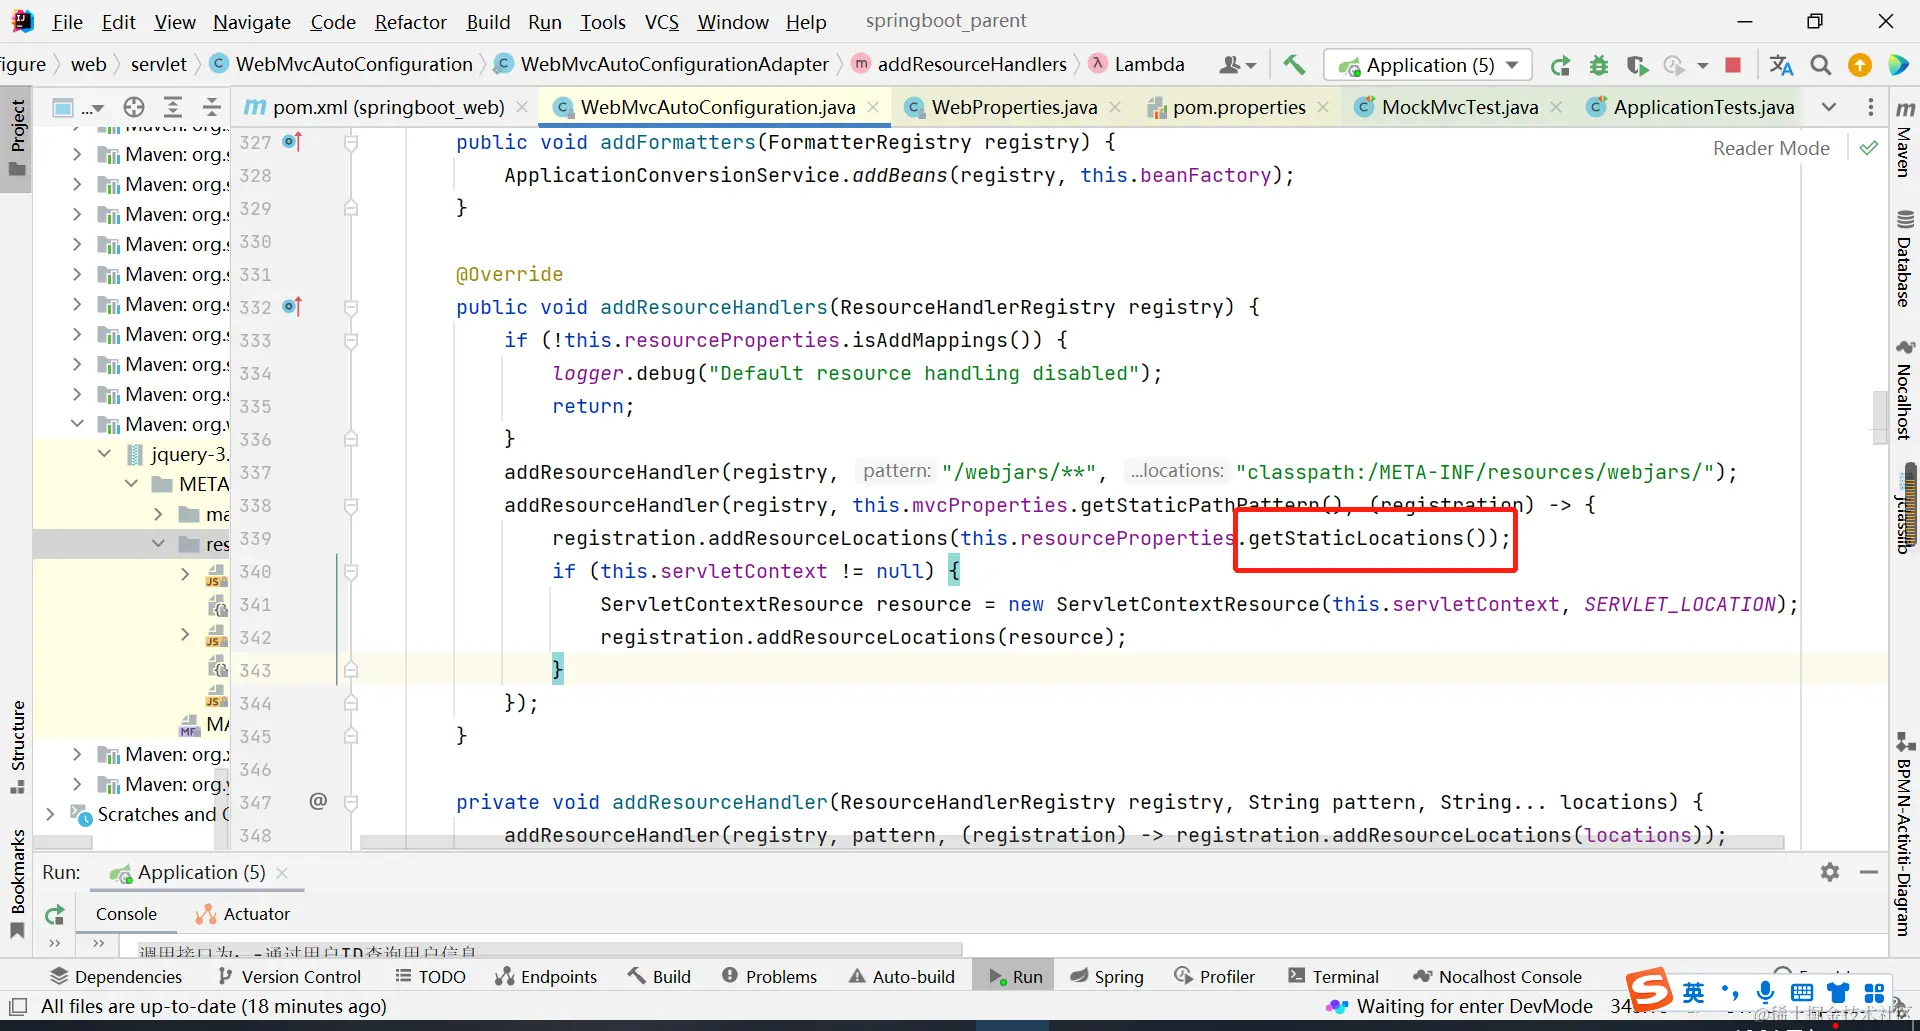This screenshot has width=1920, height=1031.
Task: Open editor tabs more options menu
Action: tap(1870, 107)
